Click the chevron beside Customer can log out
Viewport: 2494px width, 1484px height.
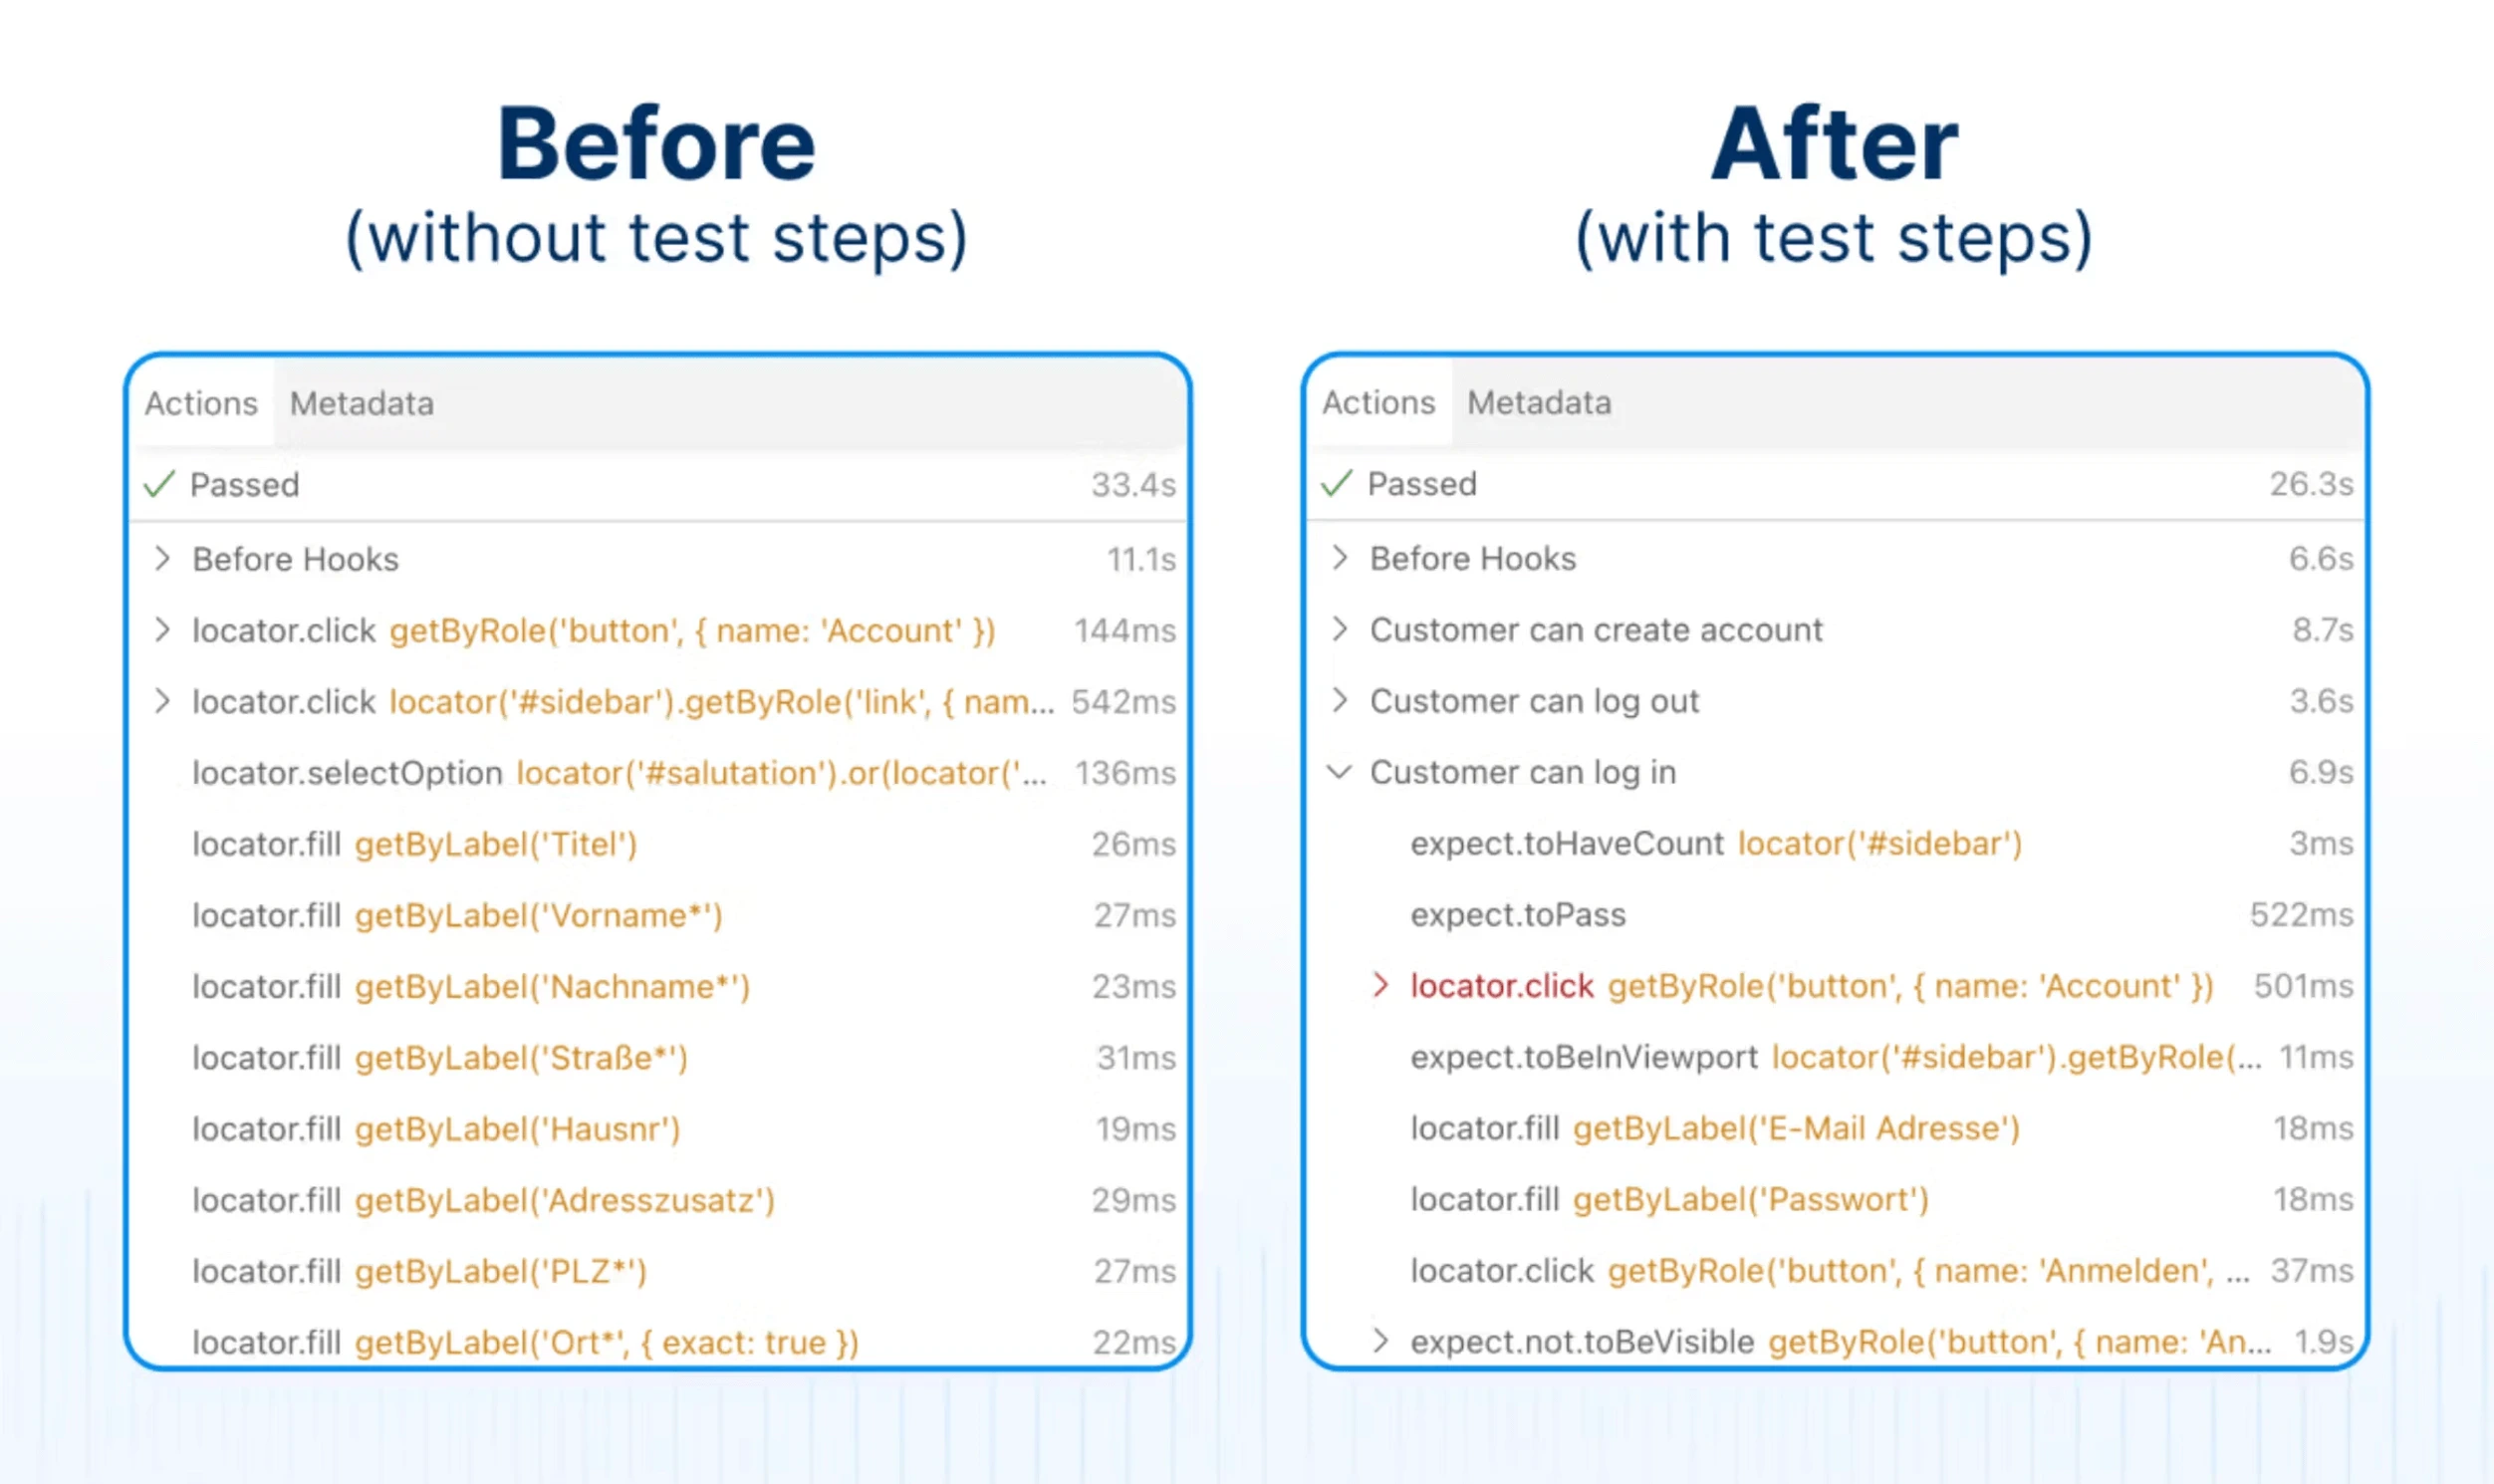tap(1340, 701)
